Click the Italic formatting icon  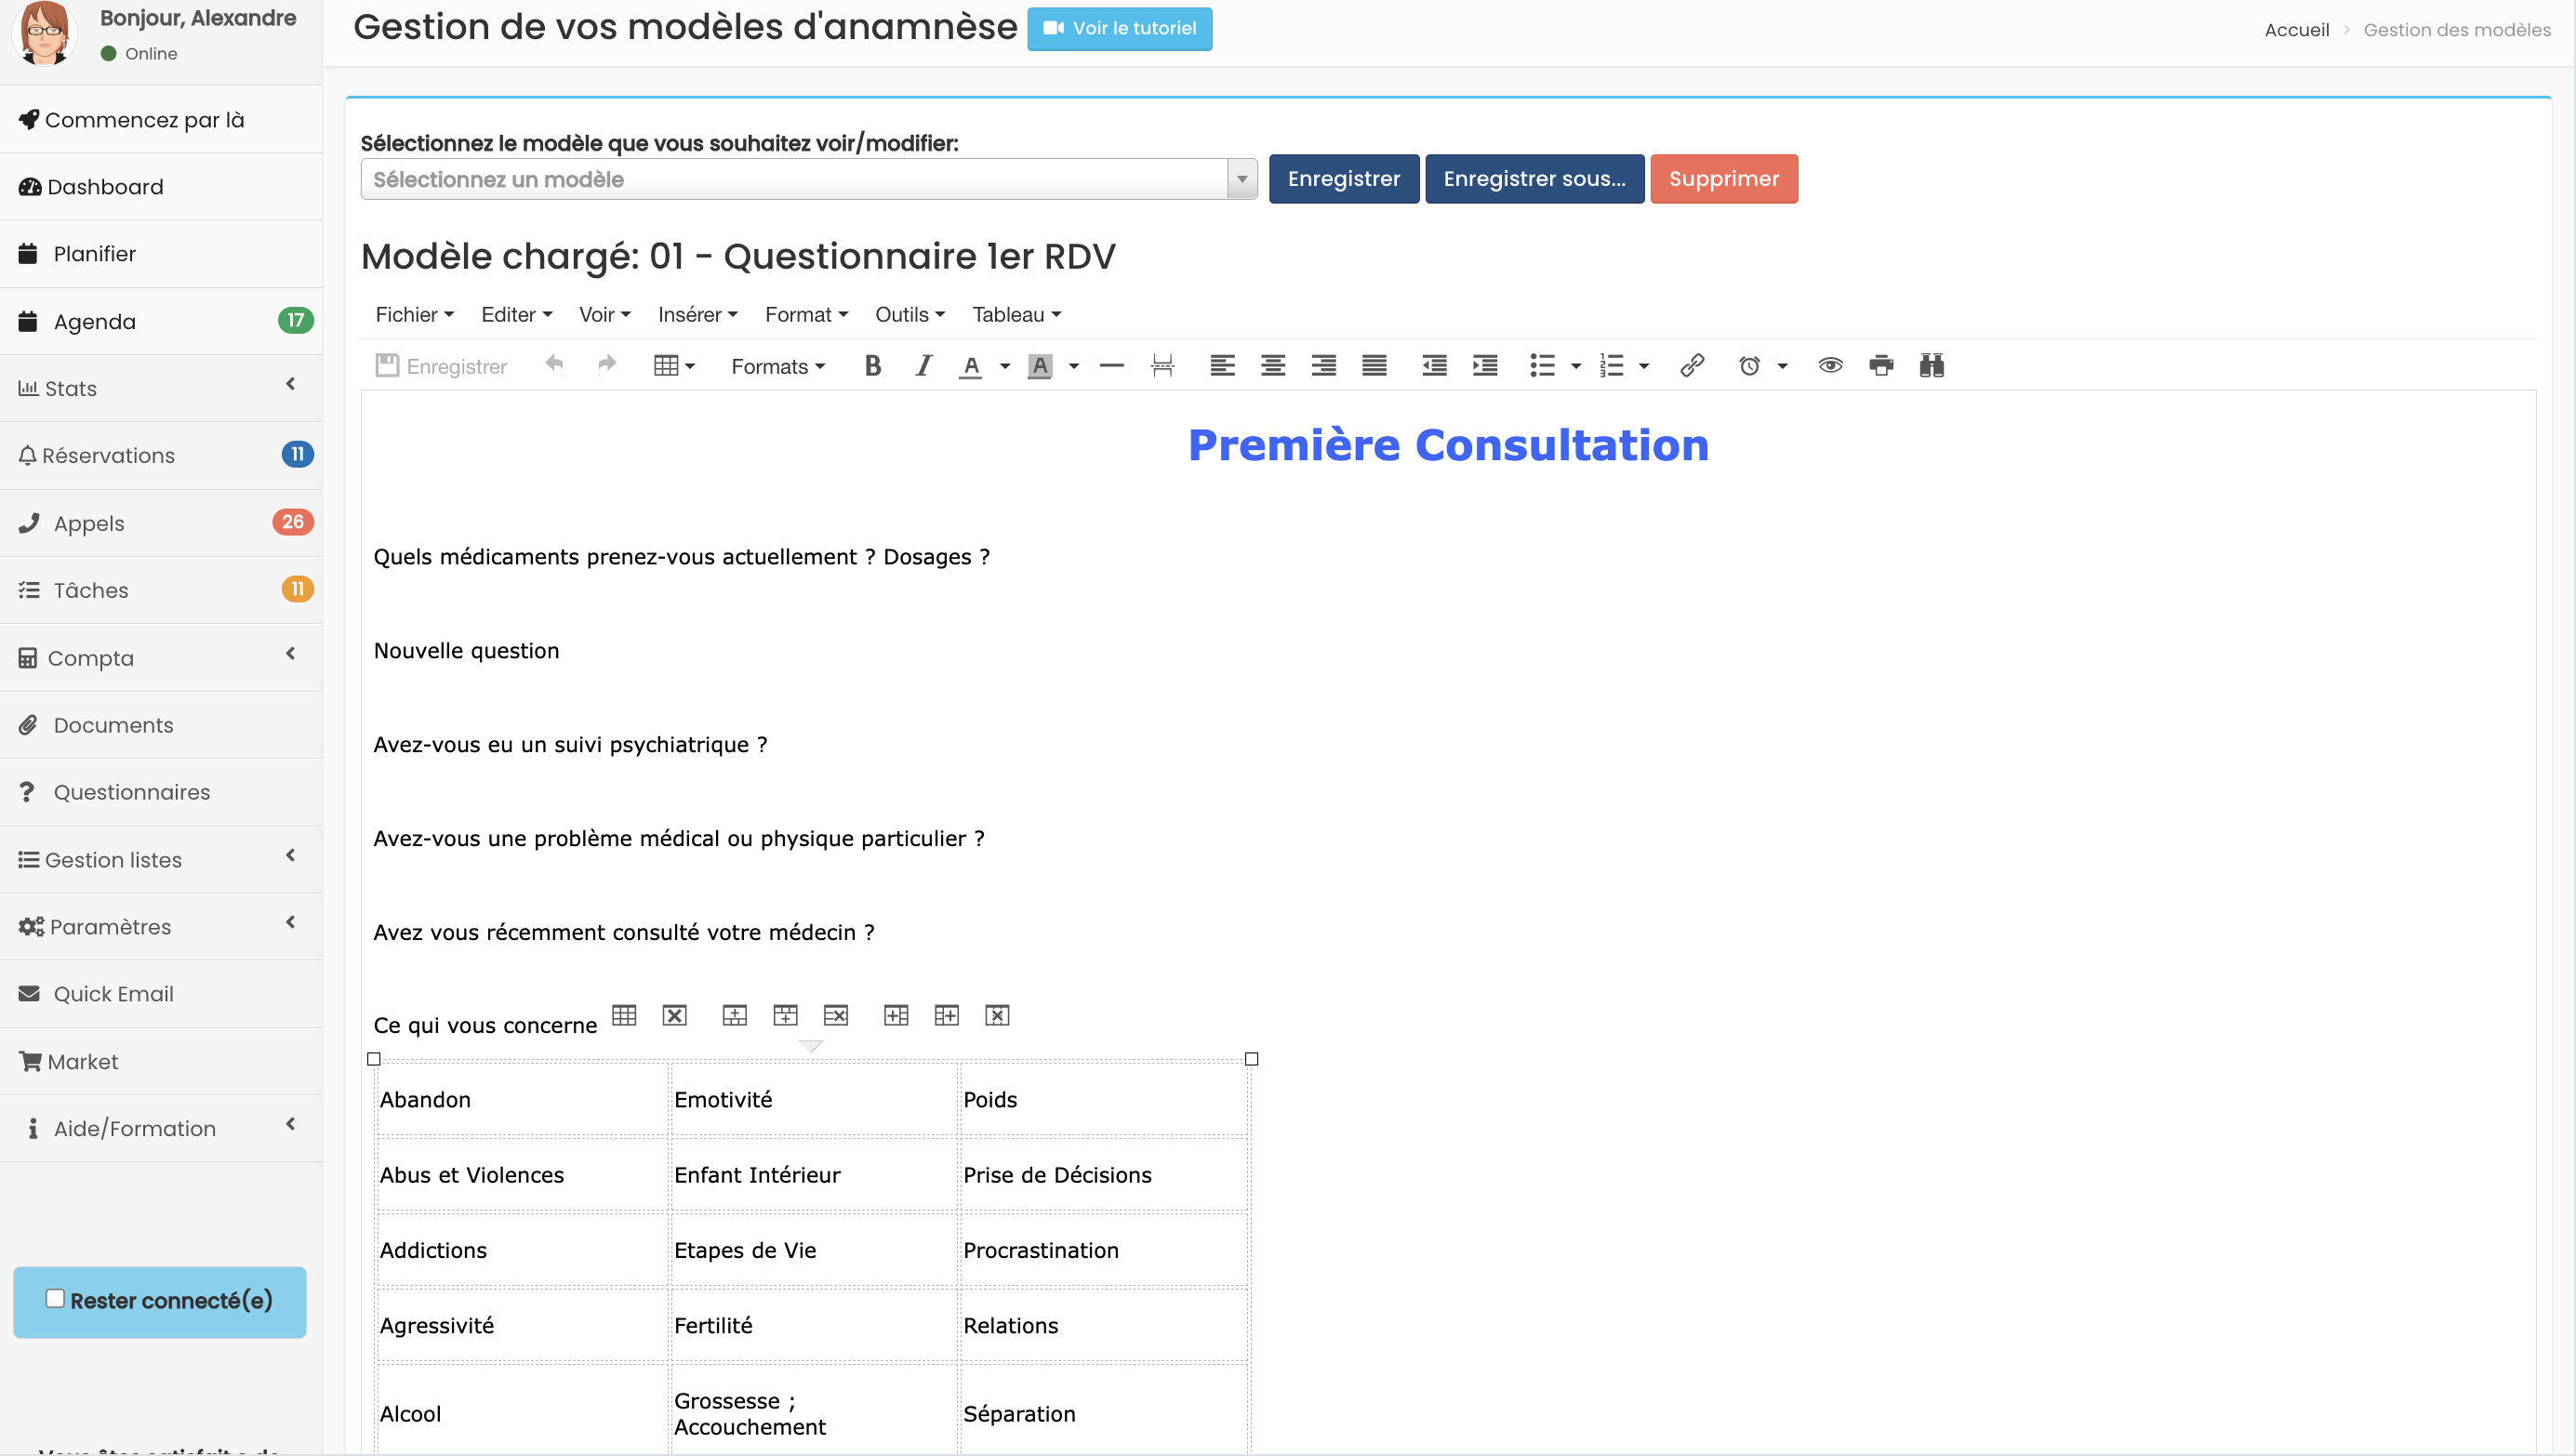[922, 364]
